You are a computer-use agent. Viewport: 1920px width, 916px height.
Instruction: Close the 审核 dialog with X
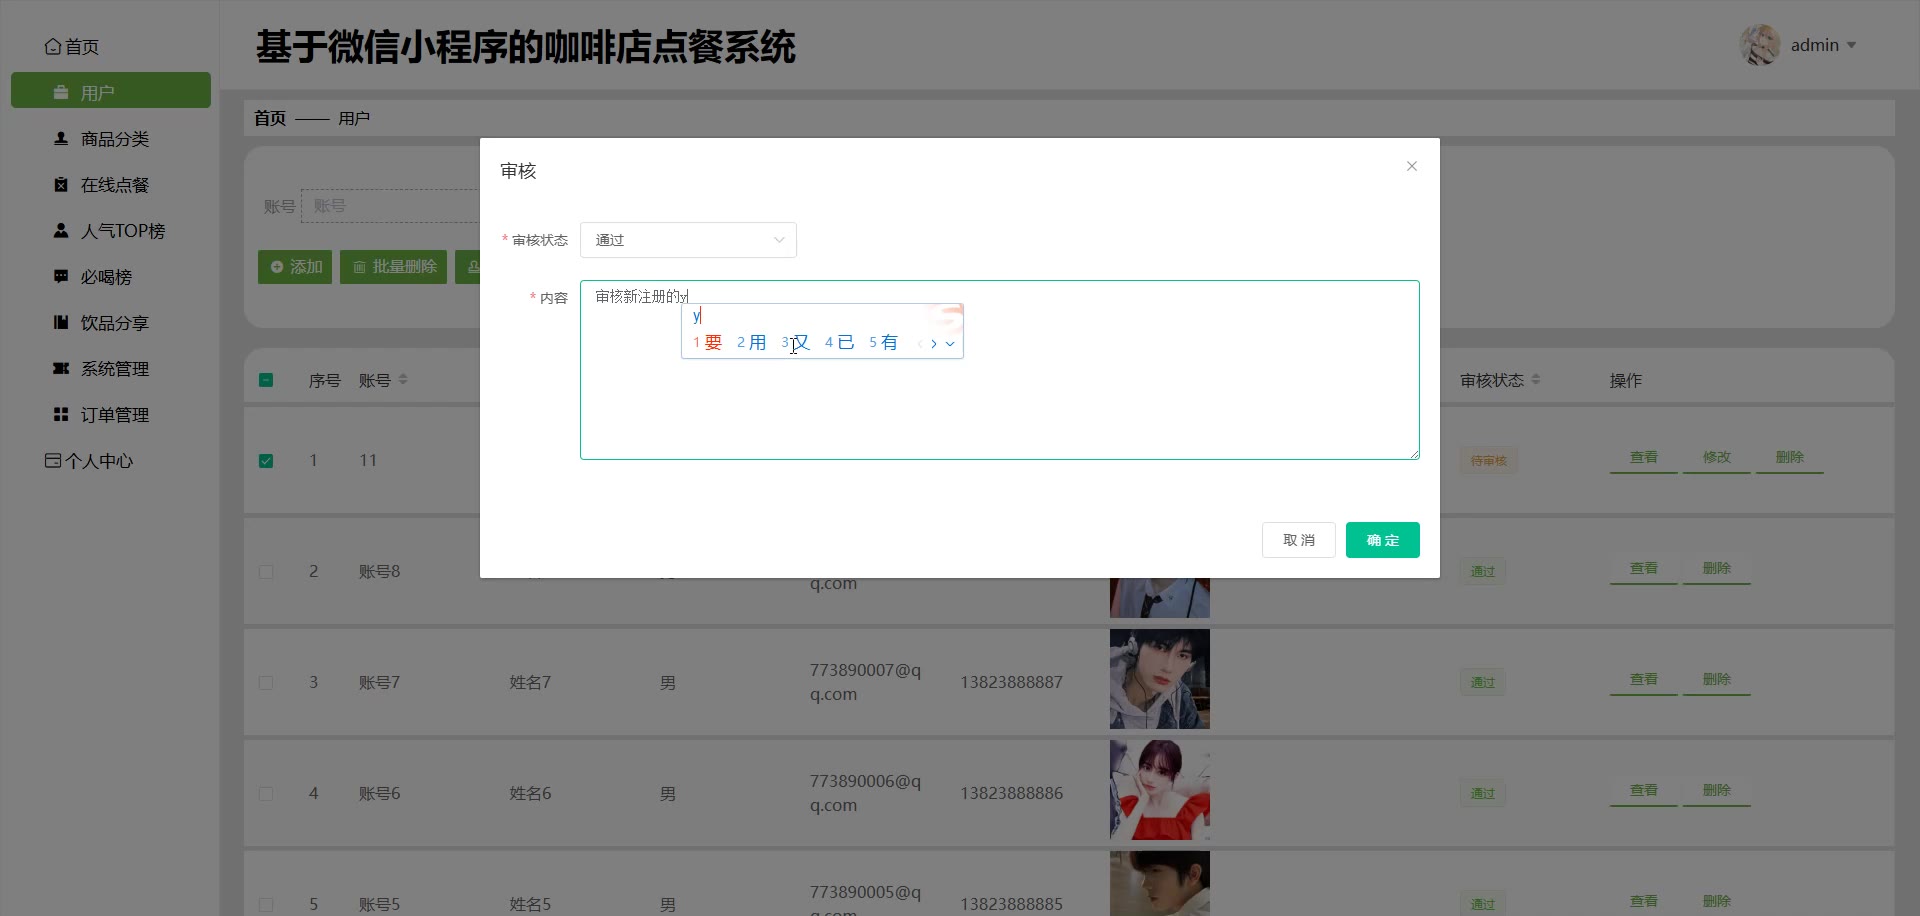click(x=1411, y=166)
